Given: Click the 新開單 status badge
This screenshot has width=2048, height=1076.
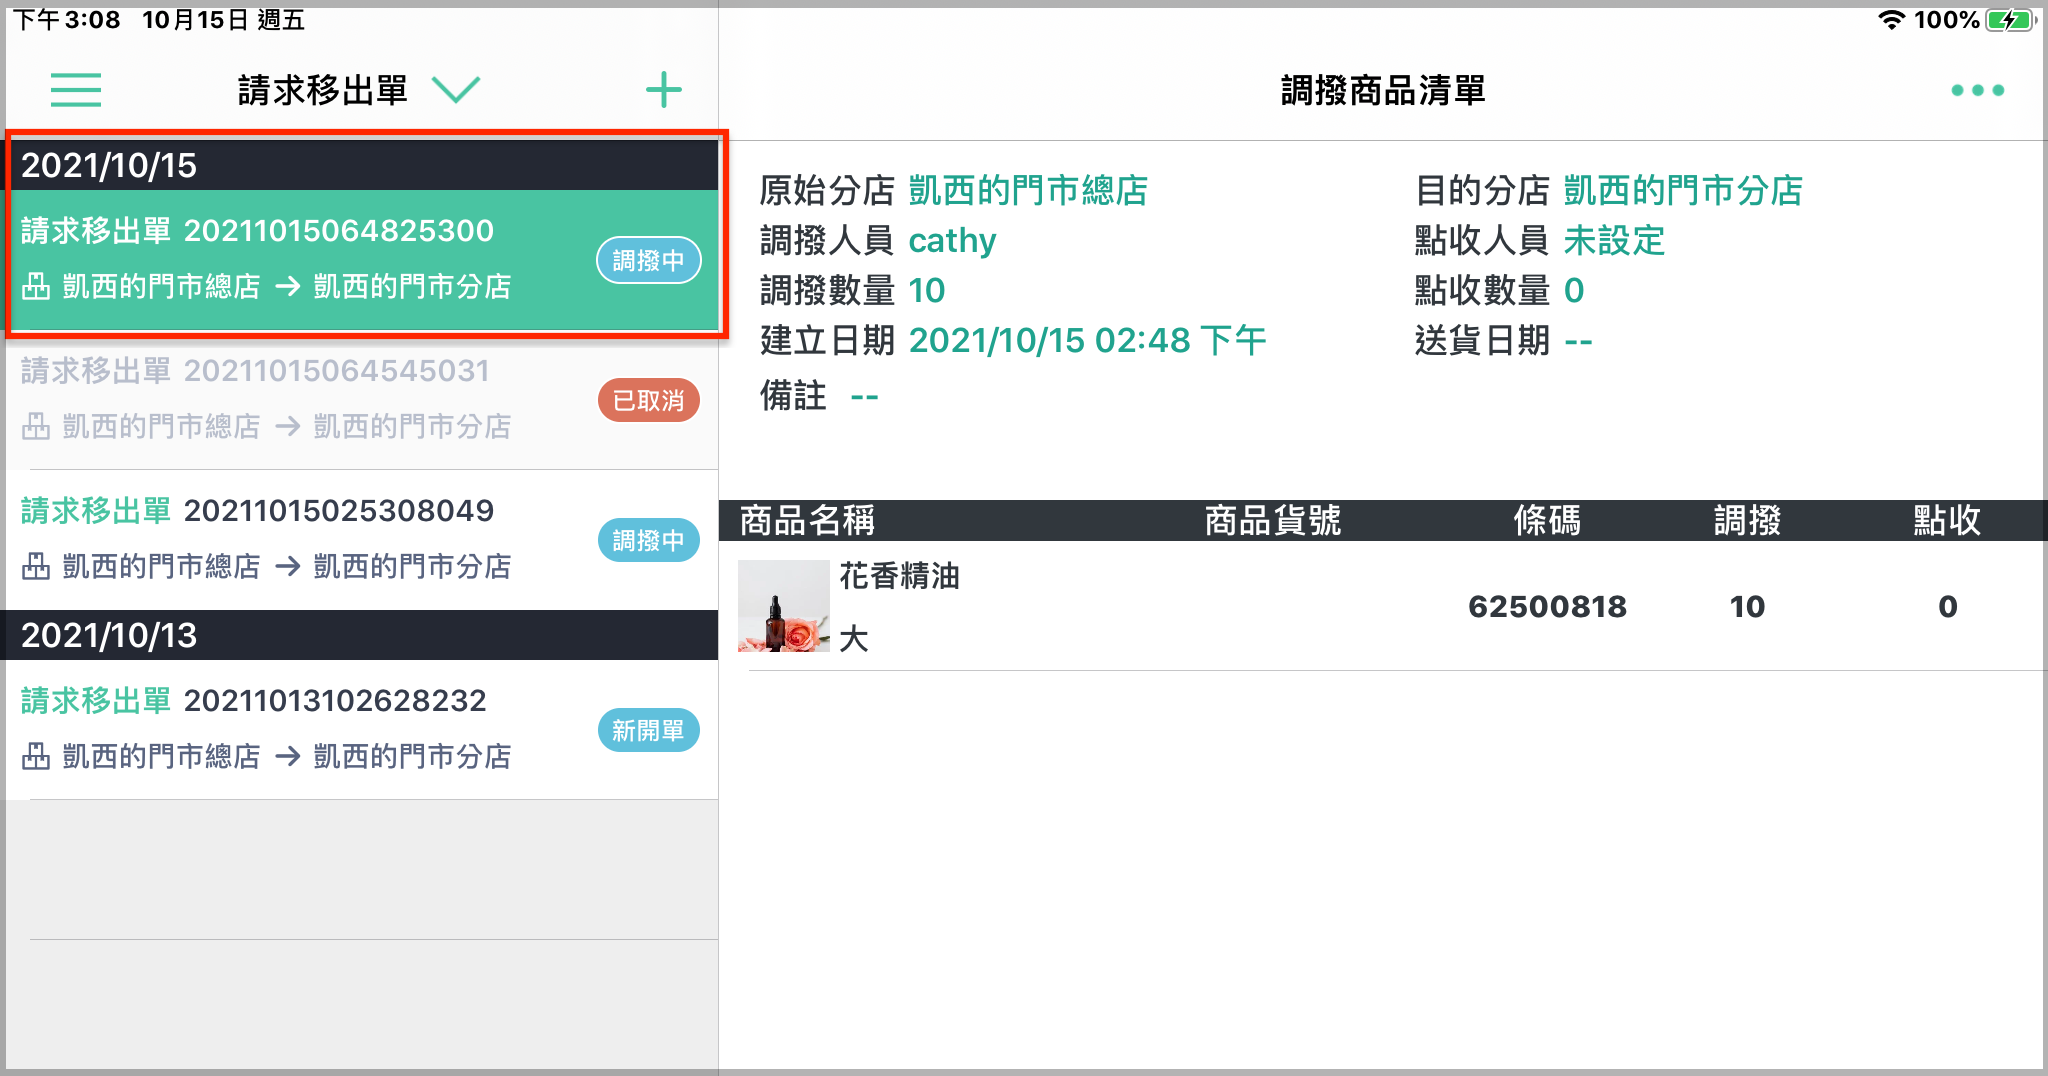Looking at the screenshot, I should (x=649, y=730).
